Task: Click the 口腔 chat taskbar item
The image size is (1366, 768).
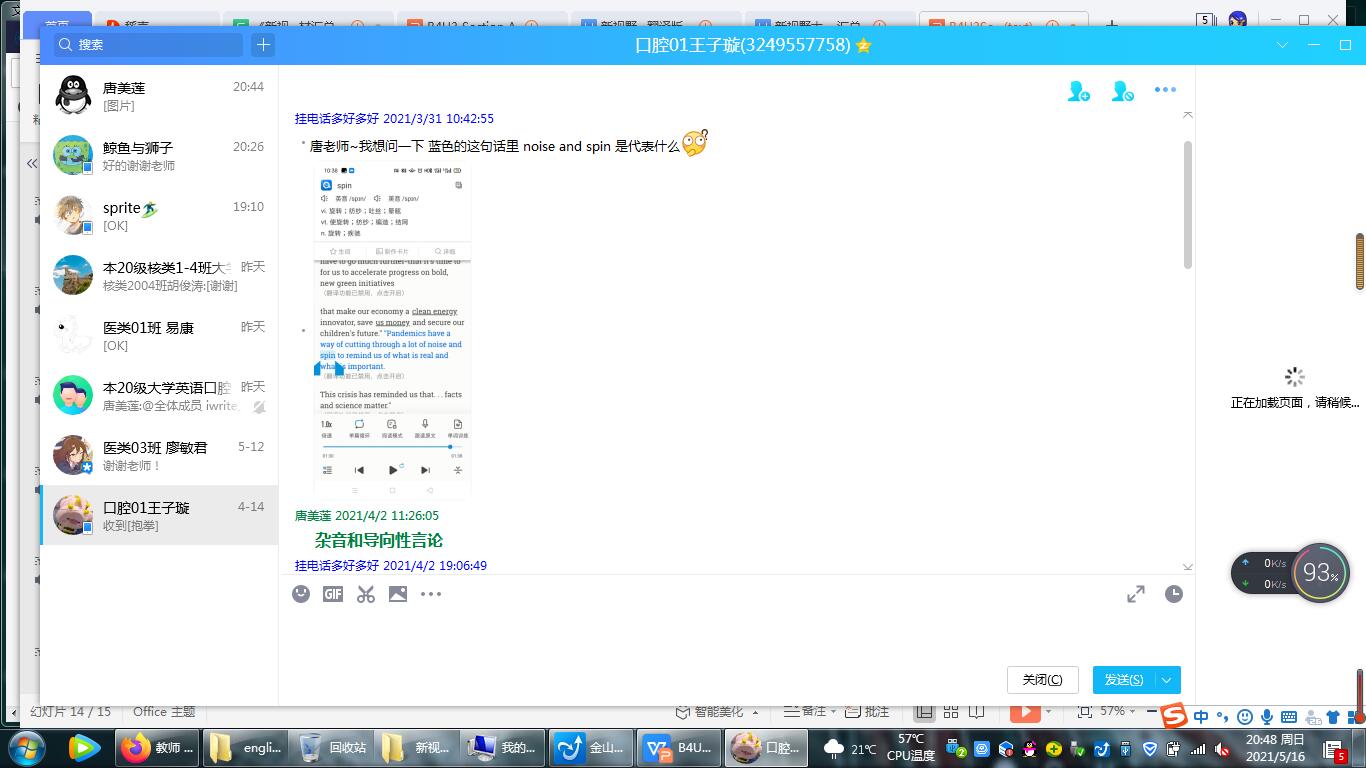Action: (x=765, y=748)
